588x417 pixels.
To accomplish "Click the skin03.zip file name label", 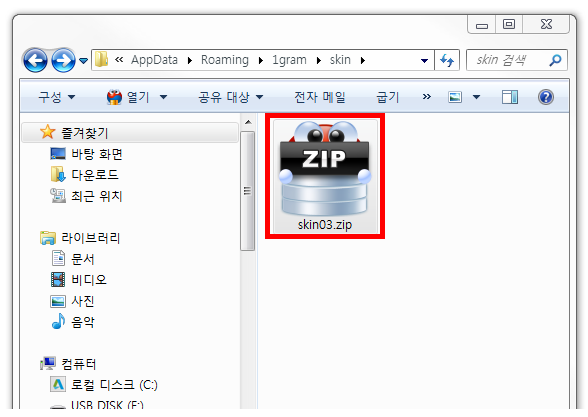I will pos(325,225).
